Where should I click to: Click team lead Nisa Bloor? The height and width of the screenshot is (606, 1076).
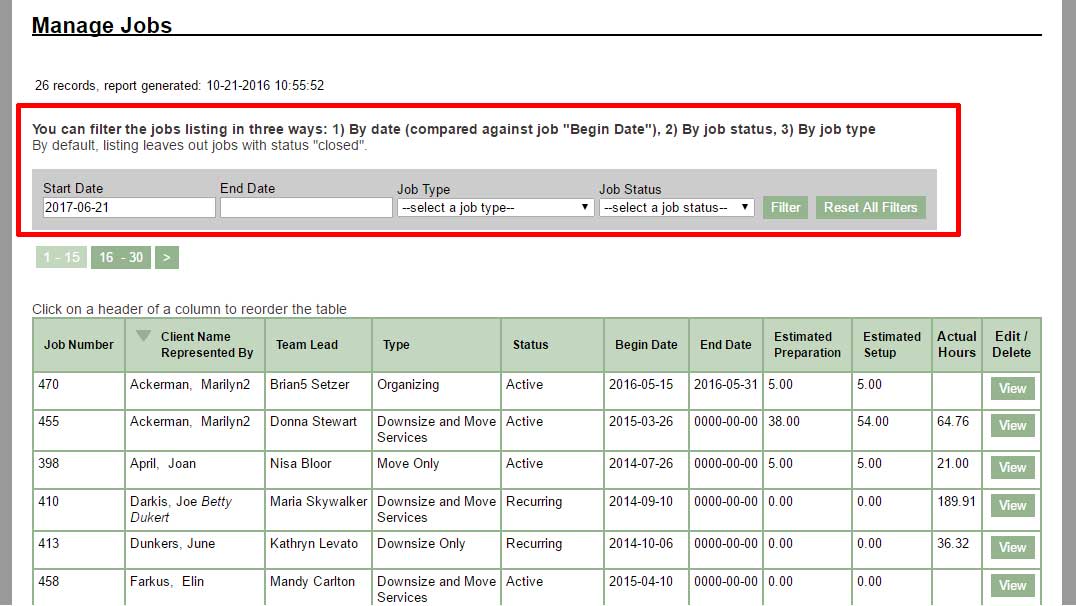[x=301, y=463]
